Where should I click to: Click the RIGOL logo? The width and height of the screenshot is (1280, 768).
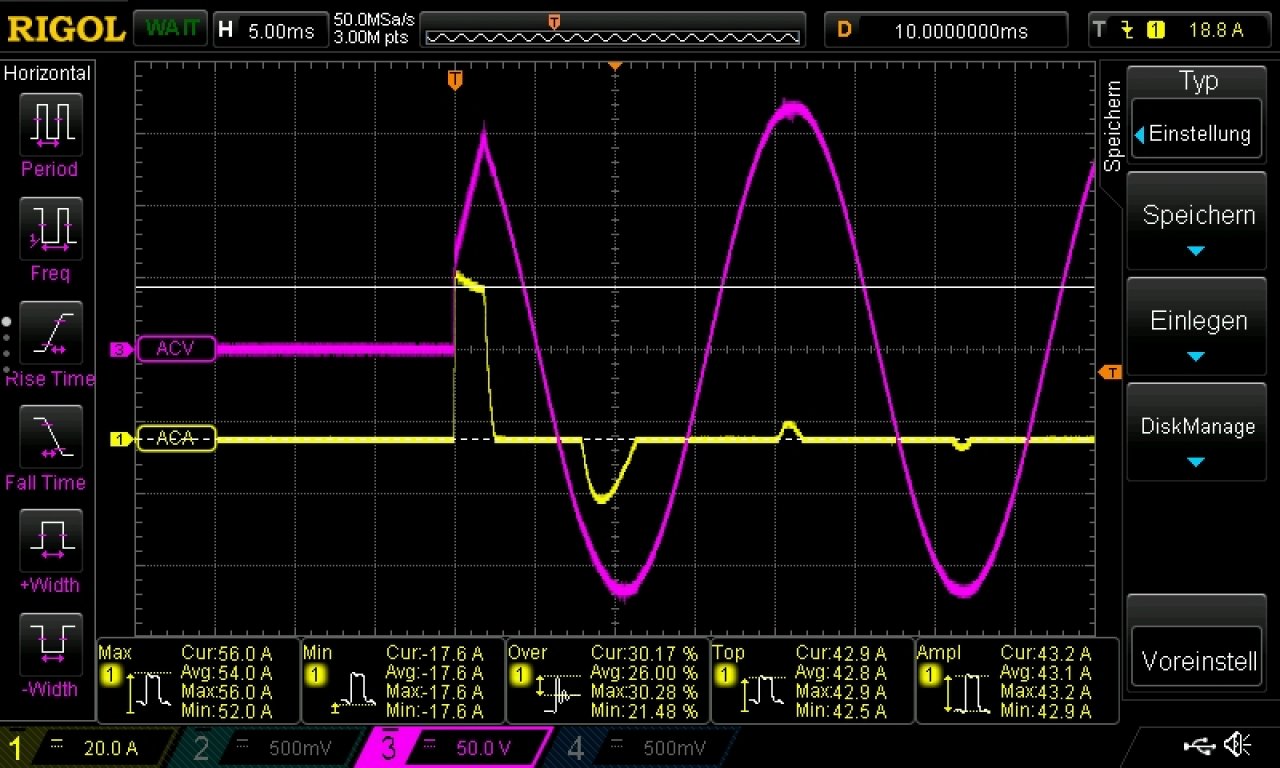[66, 29]
